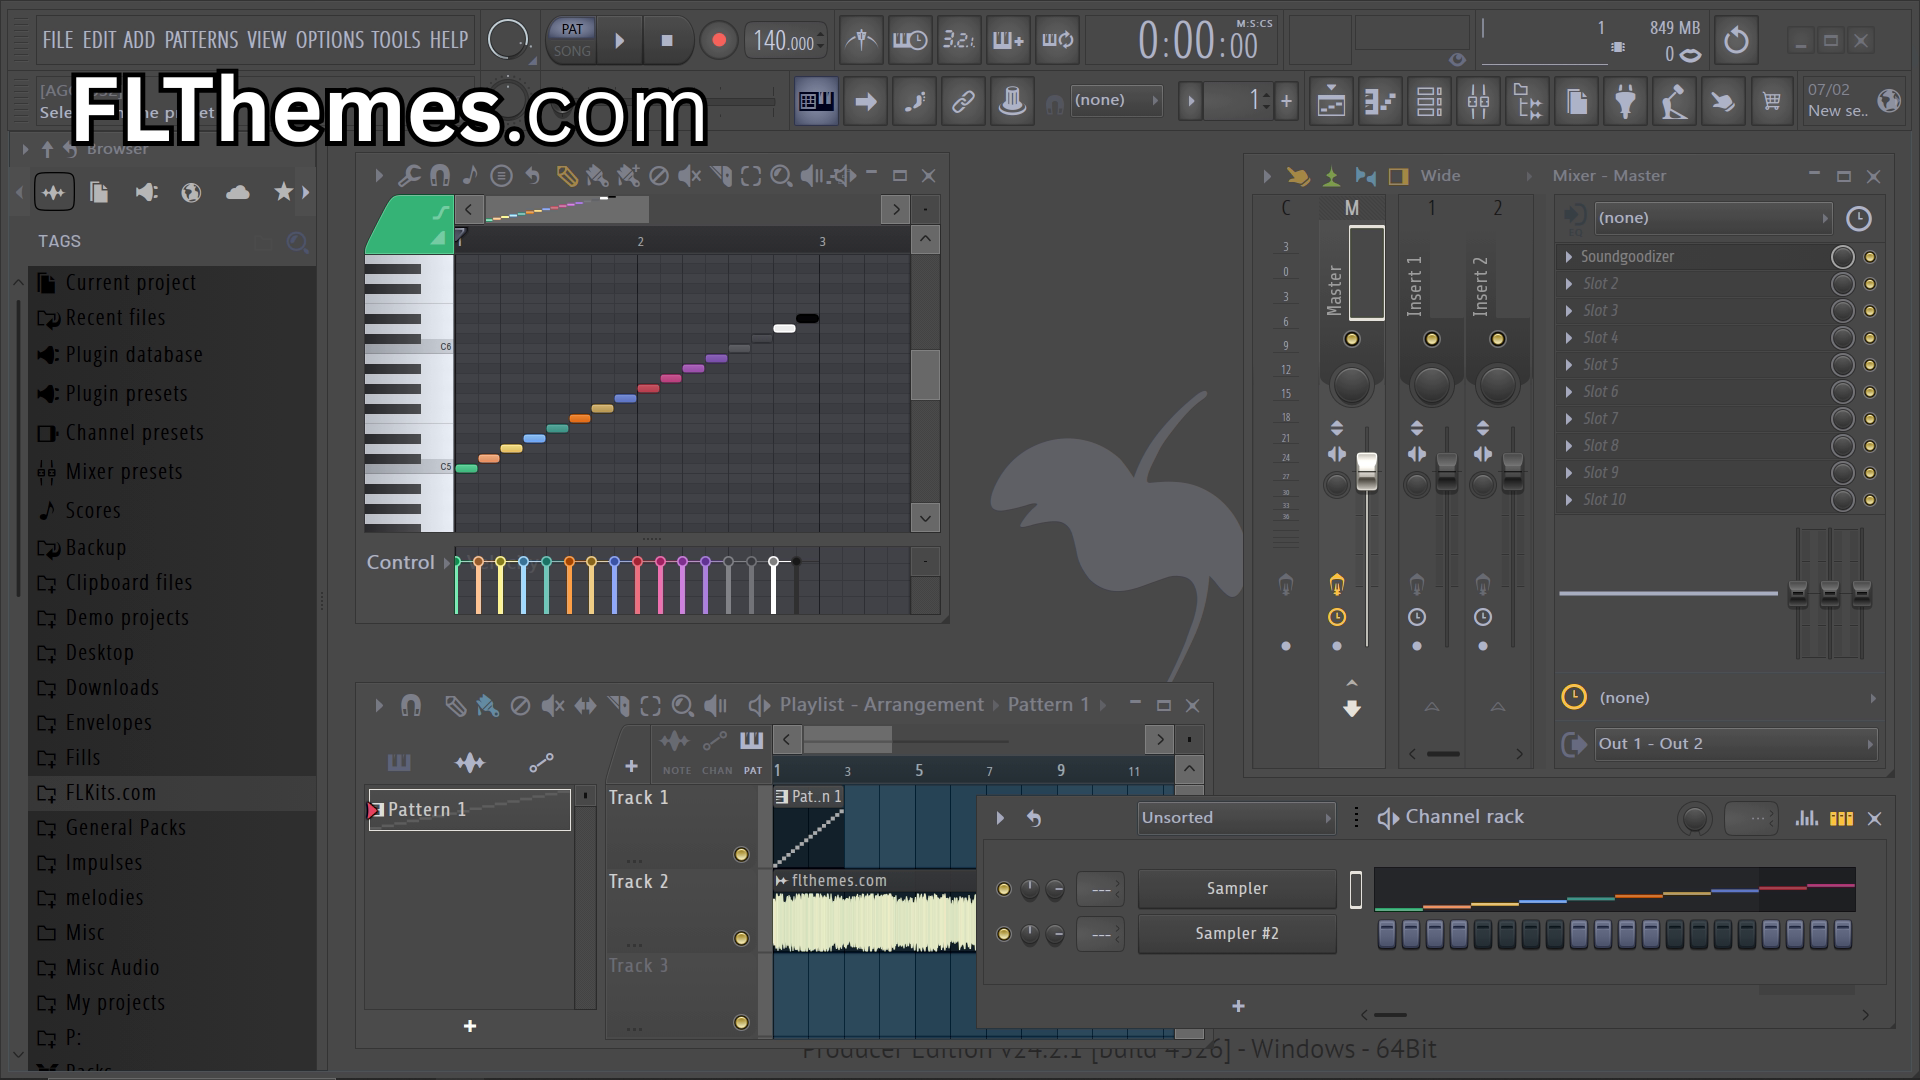This screenshot has height=1080, width=1920.
Task: Open the Playlist view from the toolbar
Action: 1331,101
